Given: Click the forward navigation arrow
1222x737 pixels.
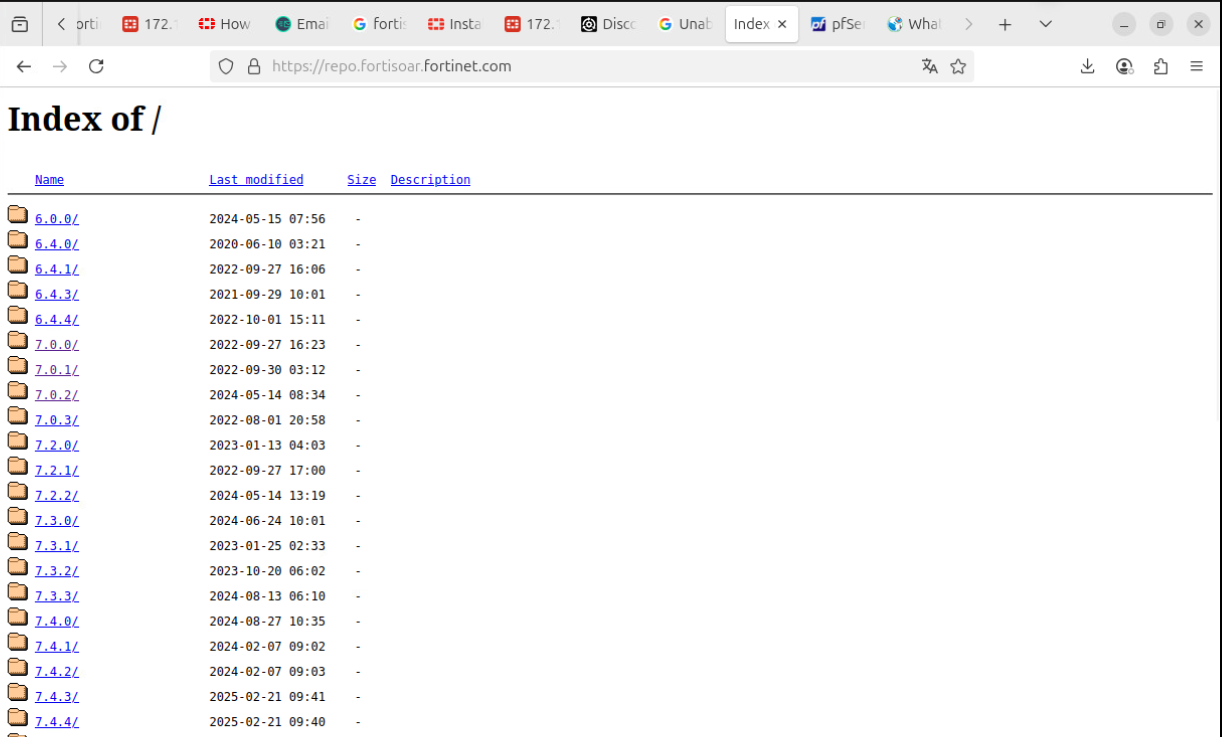Looking at the screenshot, I should [x=60, y=66].
